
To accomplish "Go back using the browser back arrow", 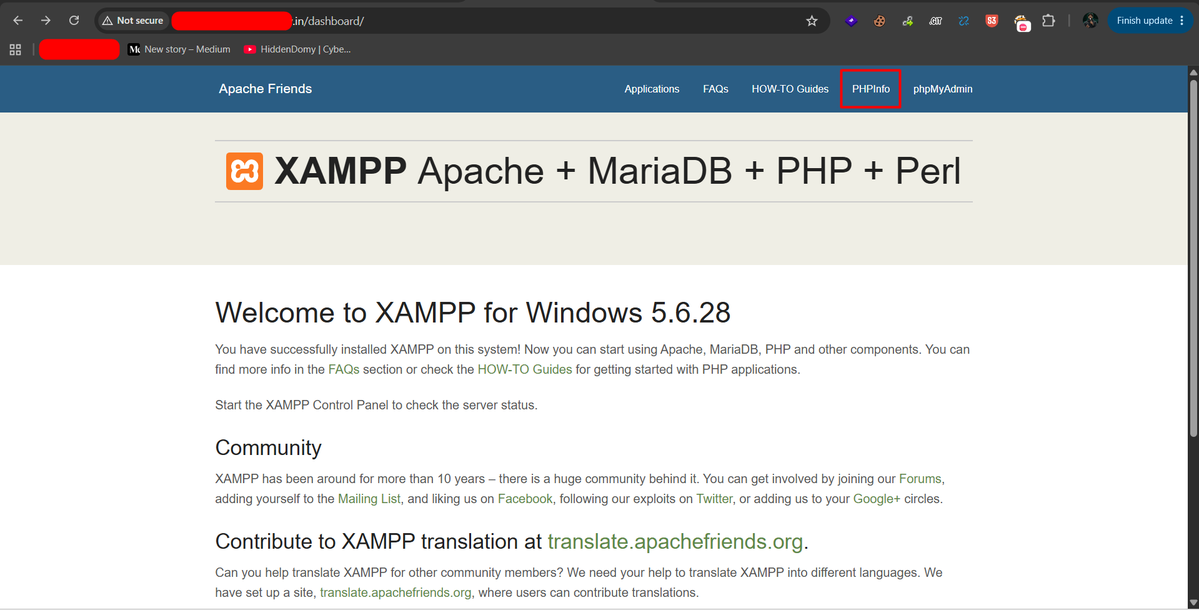I will click(18, 21).
